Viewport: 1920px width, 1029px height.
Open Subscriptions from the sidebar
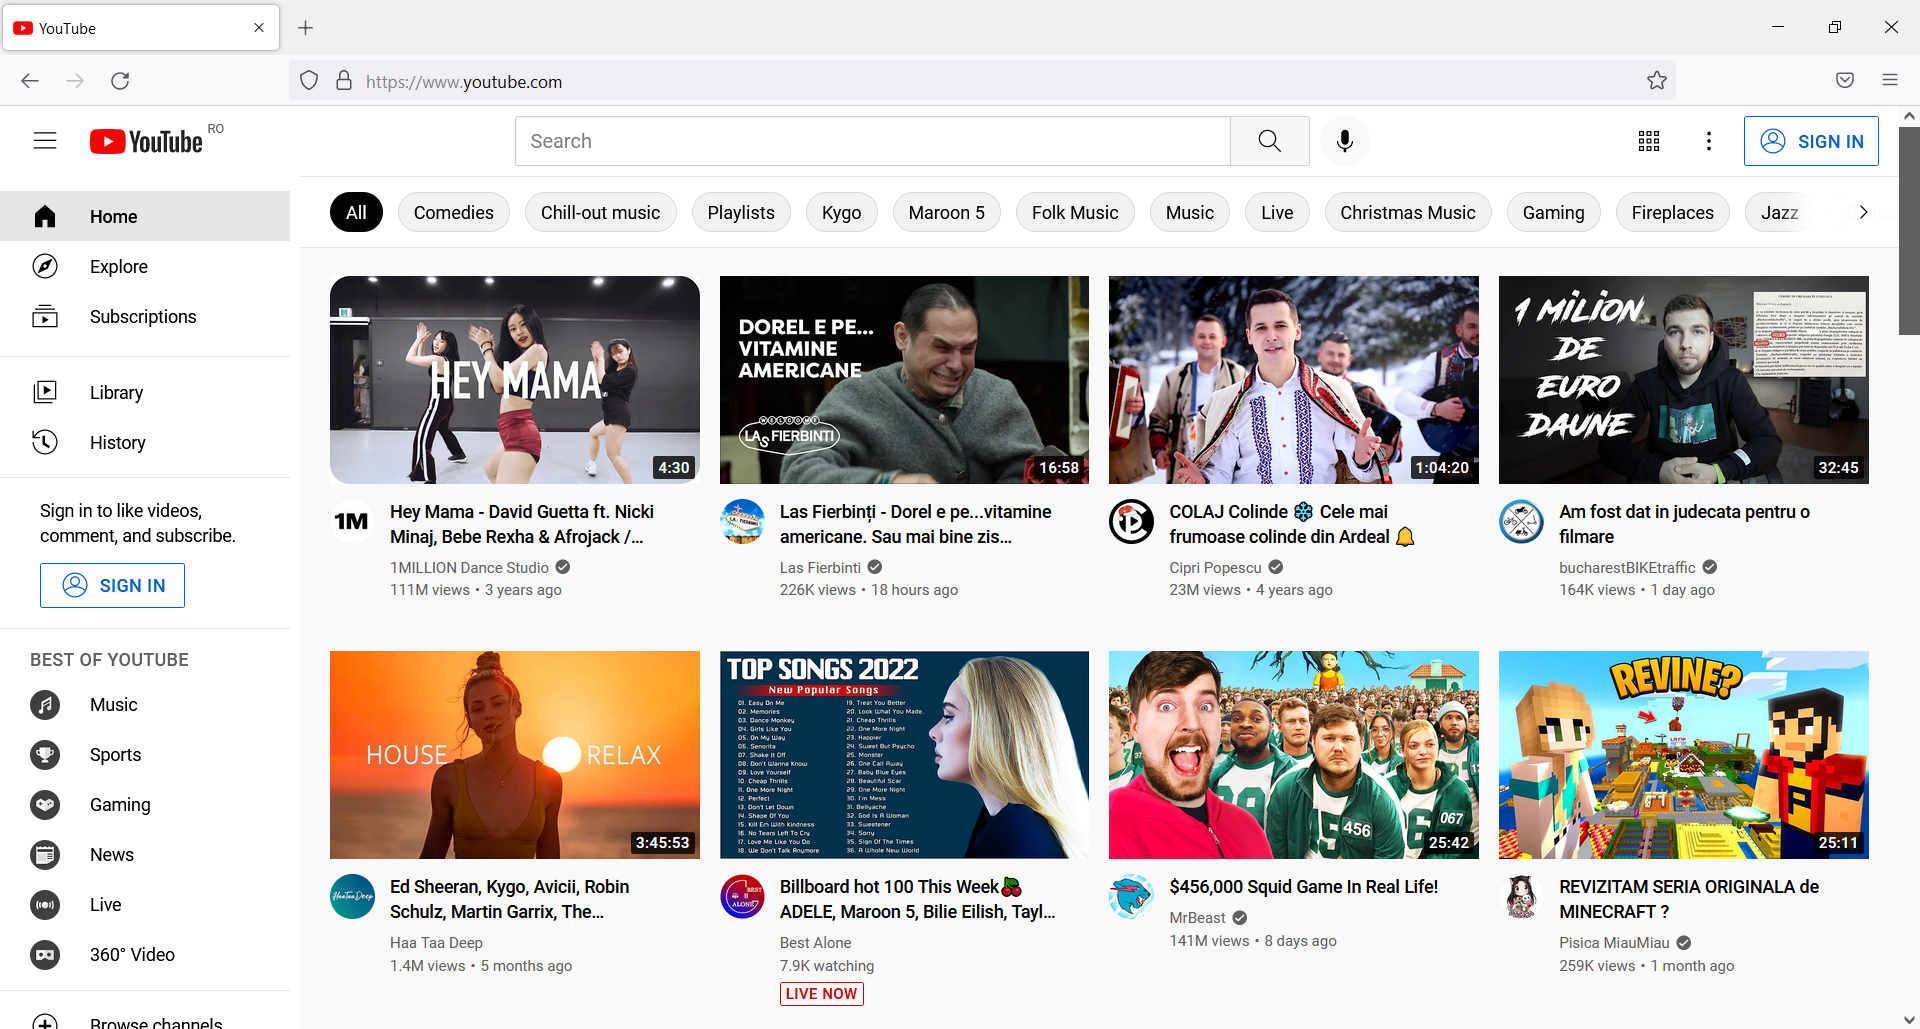coord(143,316)
